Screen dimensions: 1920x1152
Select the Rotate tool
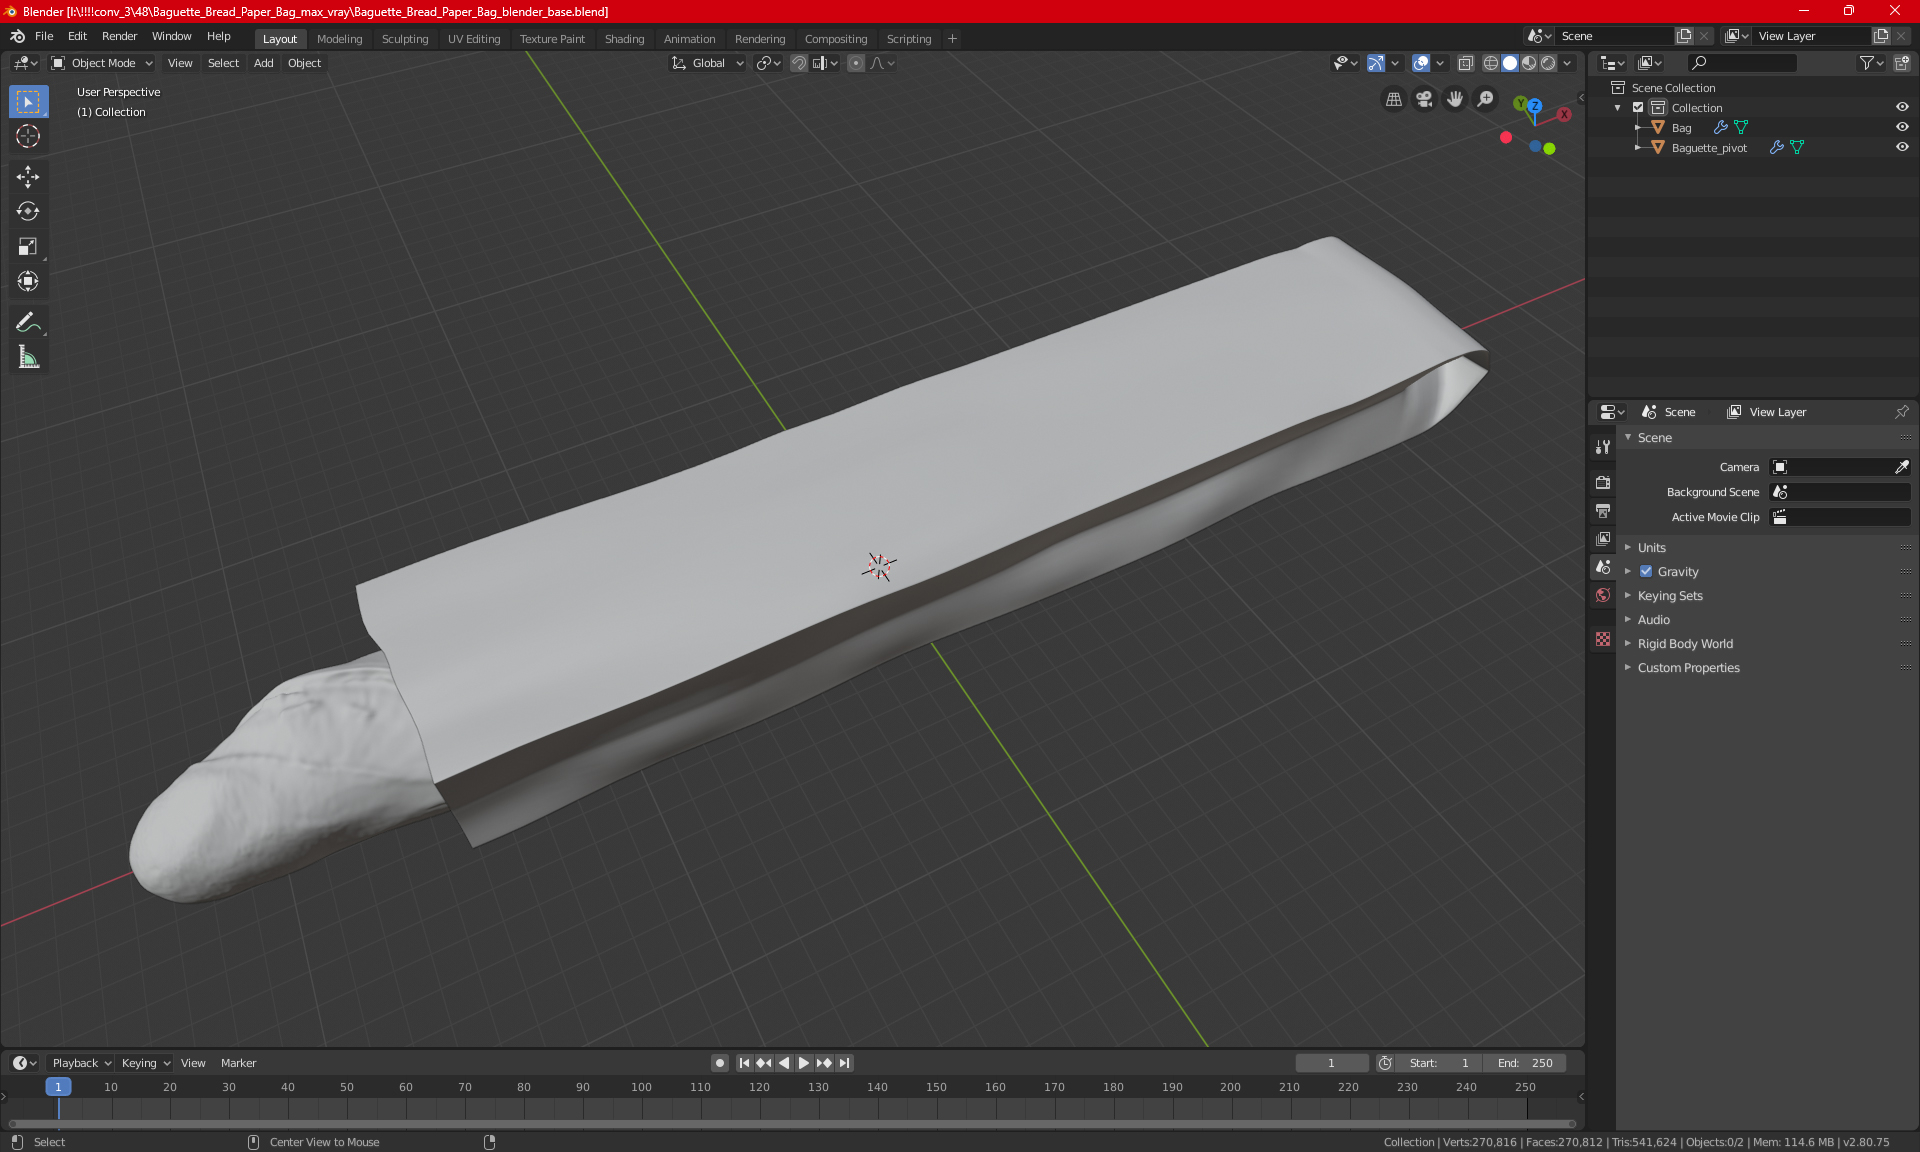pyautogui.click(x=28, y=211)
